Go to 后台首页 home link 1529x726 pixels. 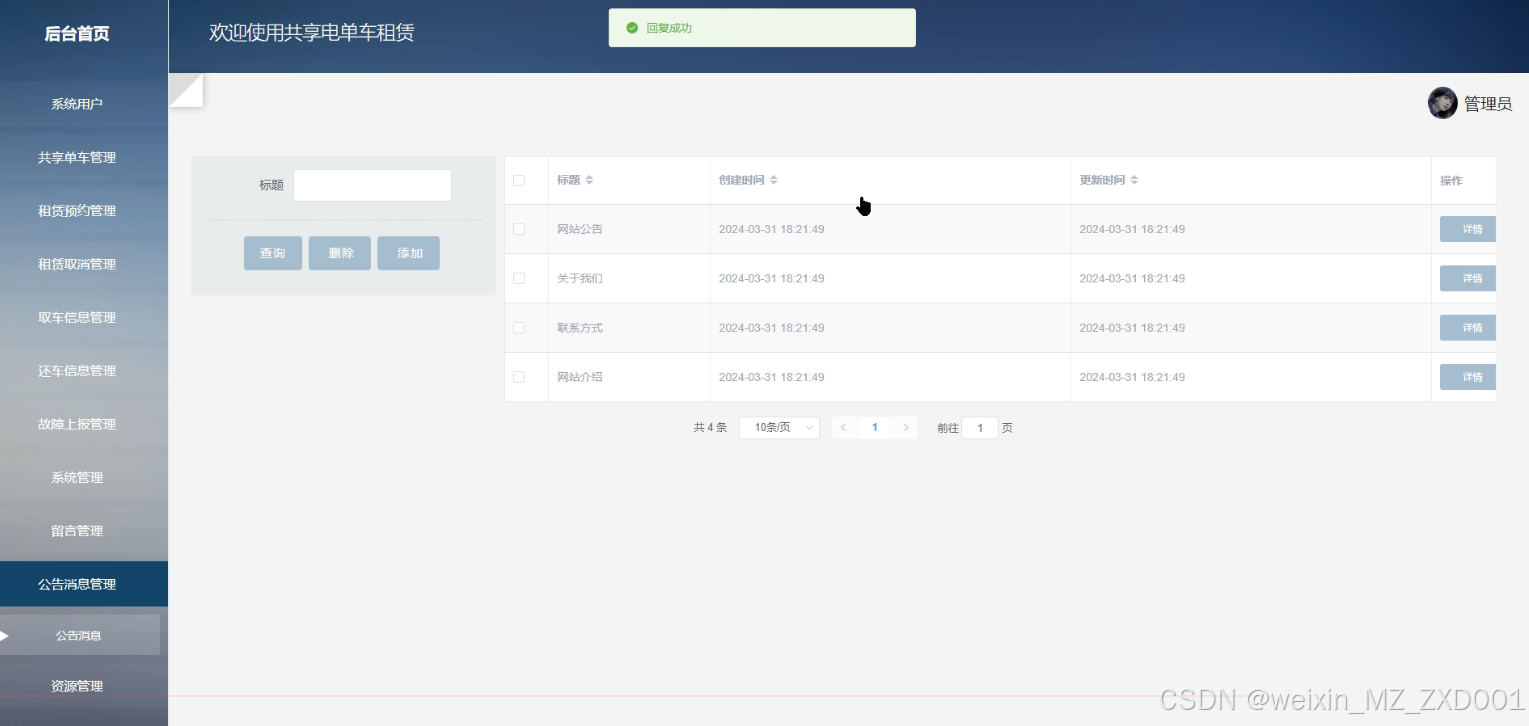(x=77, y=34)
